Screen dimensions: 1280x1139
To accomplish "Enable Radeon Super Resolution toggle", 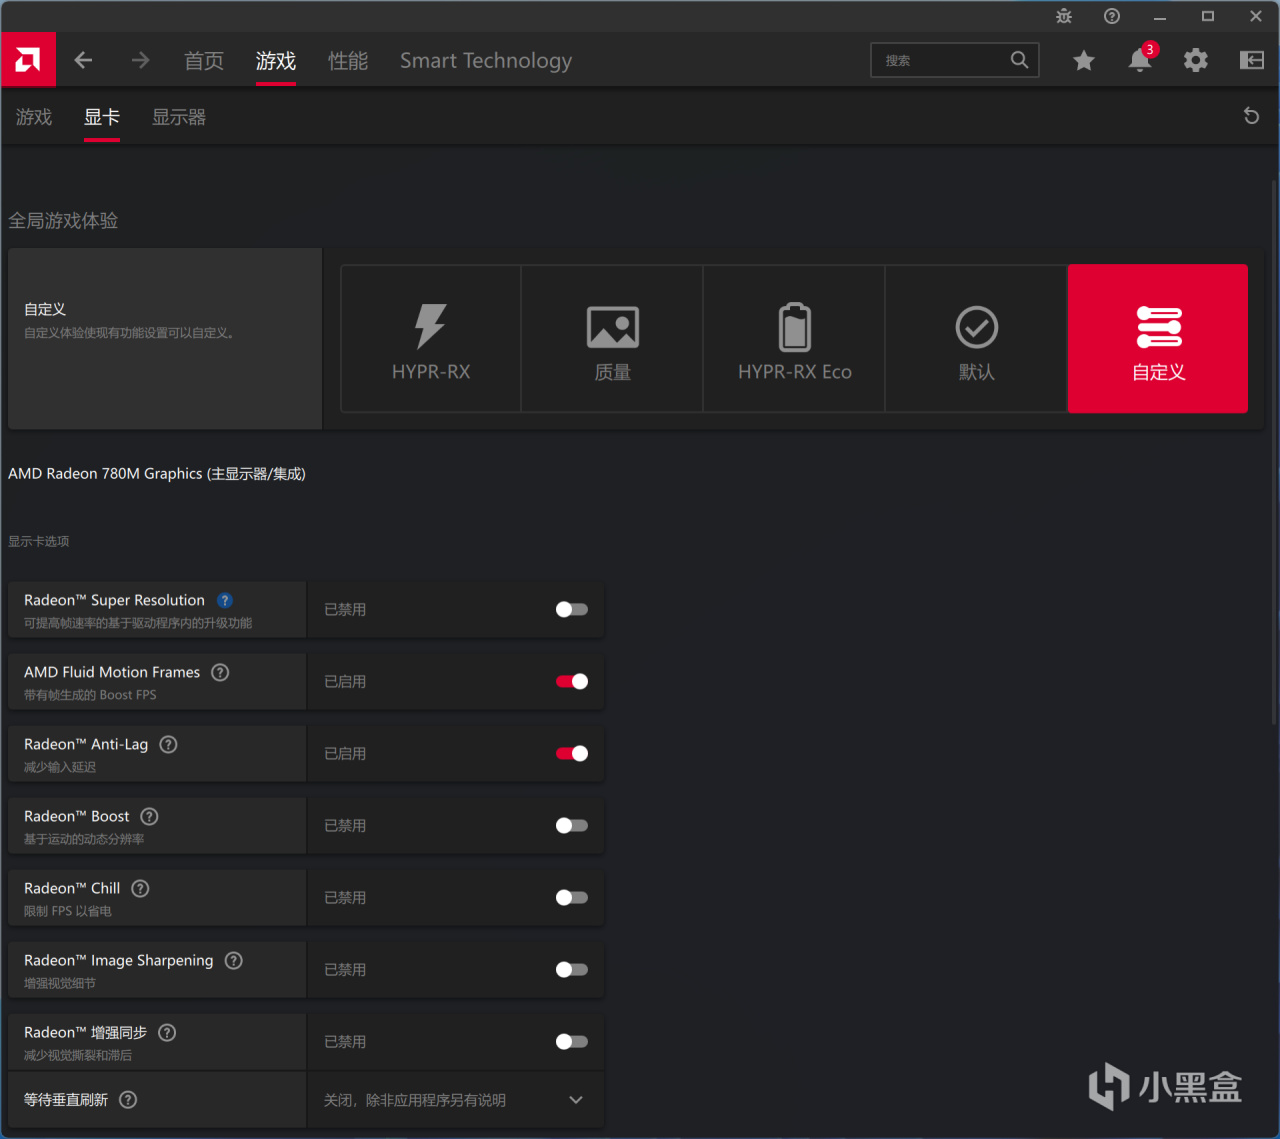I will point(572,610).
